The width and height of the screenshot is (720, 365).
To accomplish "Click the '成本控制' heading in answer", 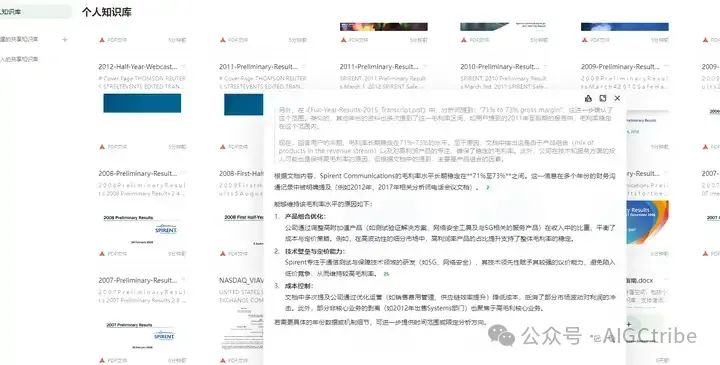I will 299,286.
